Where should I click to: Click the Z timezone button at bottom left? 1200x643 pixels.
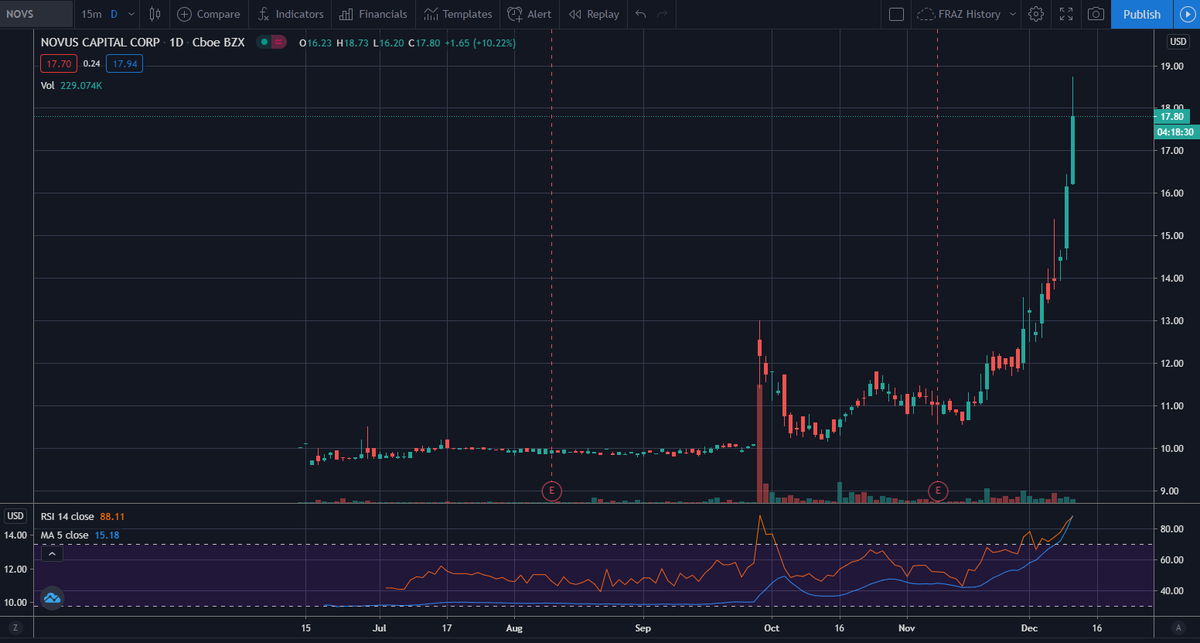[x=16, y=626]
